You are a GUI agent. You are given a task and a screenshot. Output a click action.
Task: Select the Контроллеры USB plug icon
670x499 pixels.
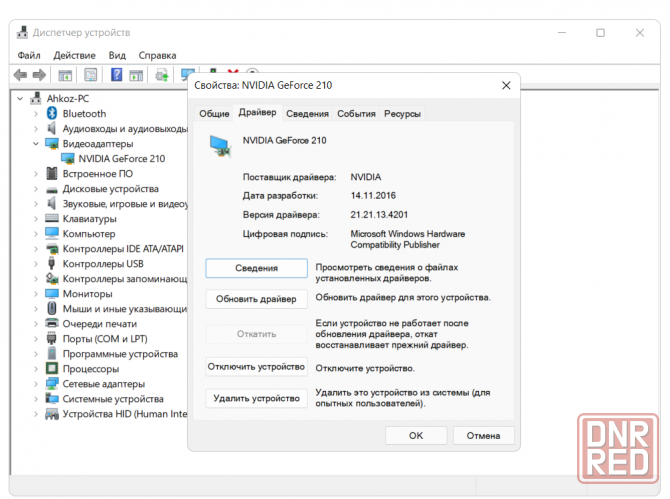[52, 264]
